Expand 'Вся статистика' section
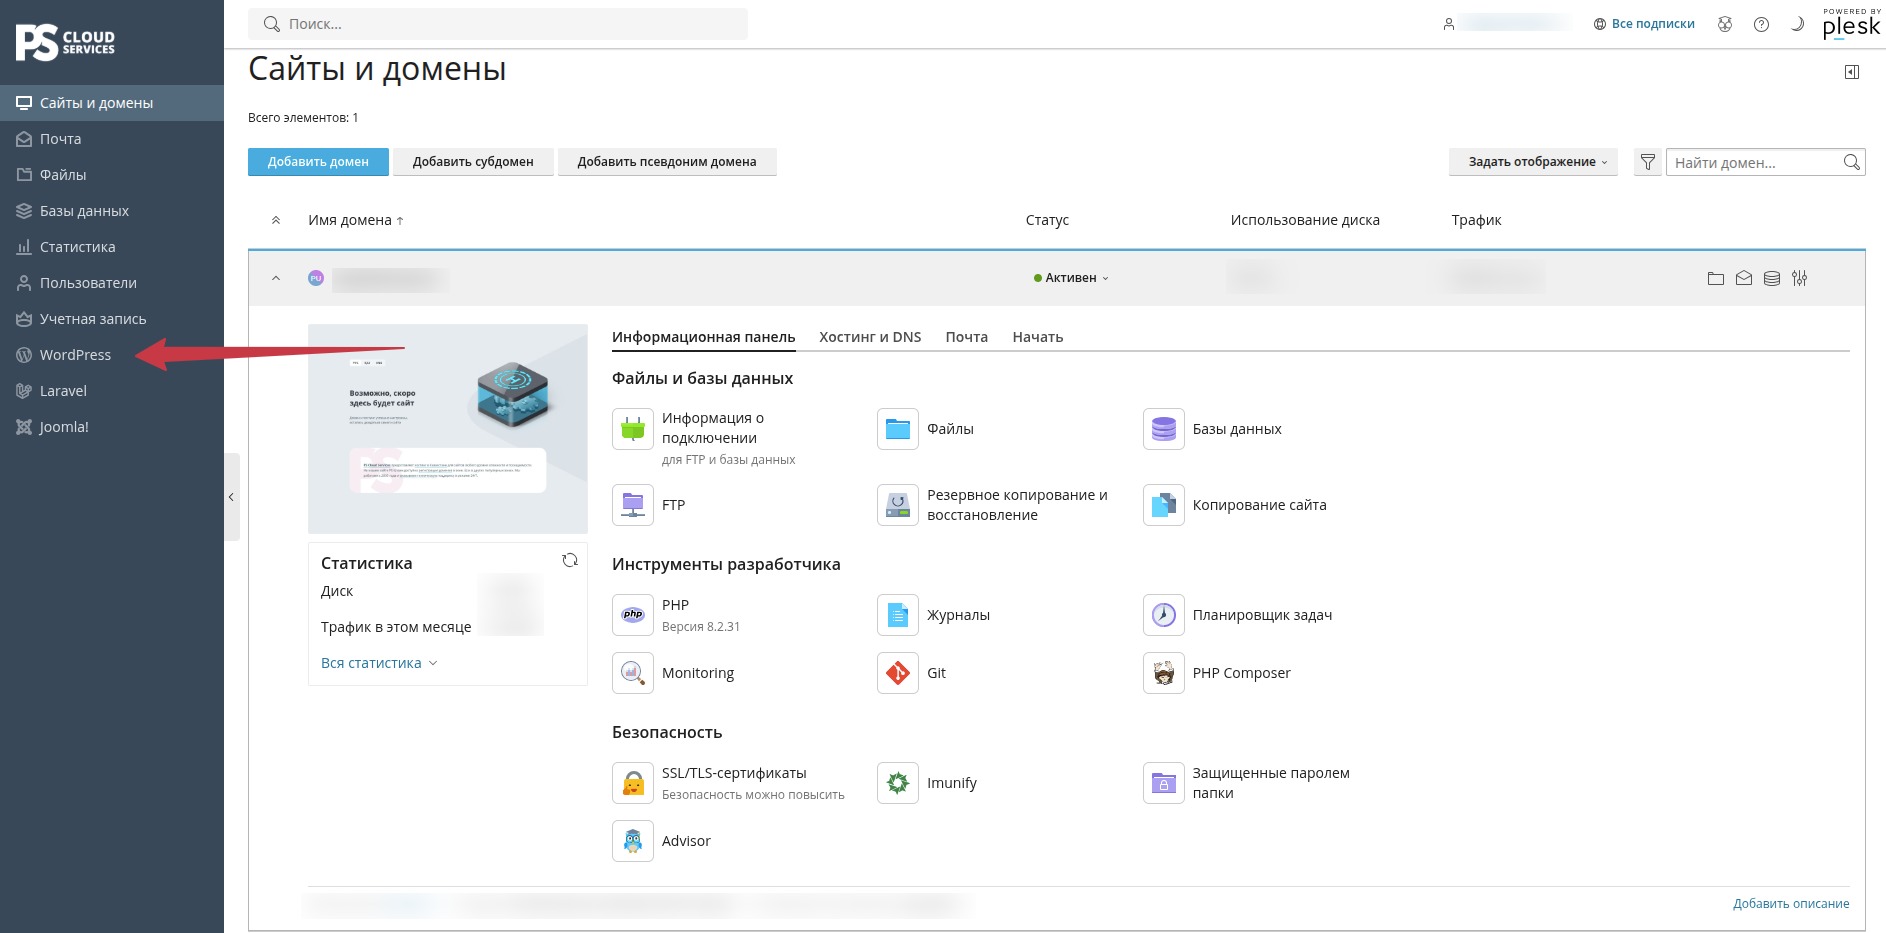This screenshot has width=1886, height=933. tap(379, 663)
